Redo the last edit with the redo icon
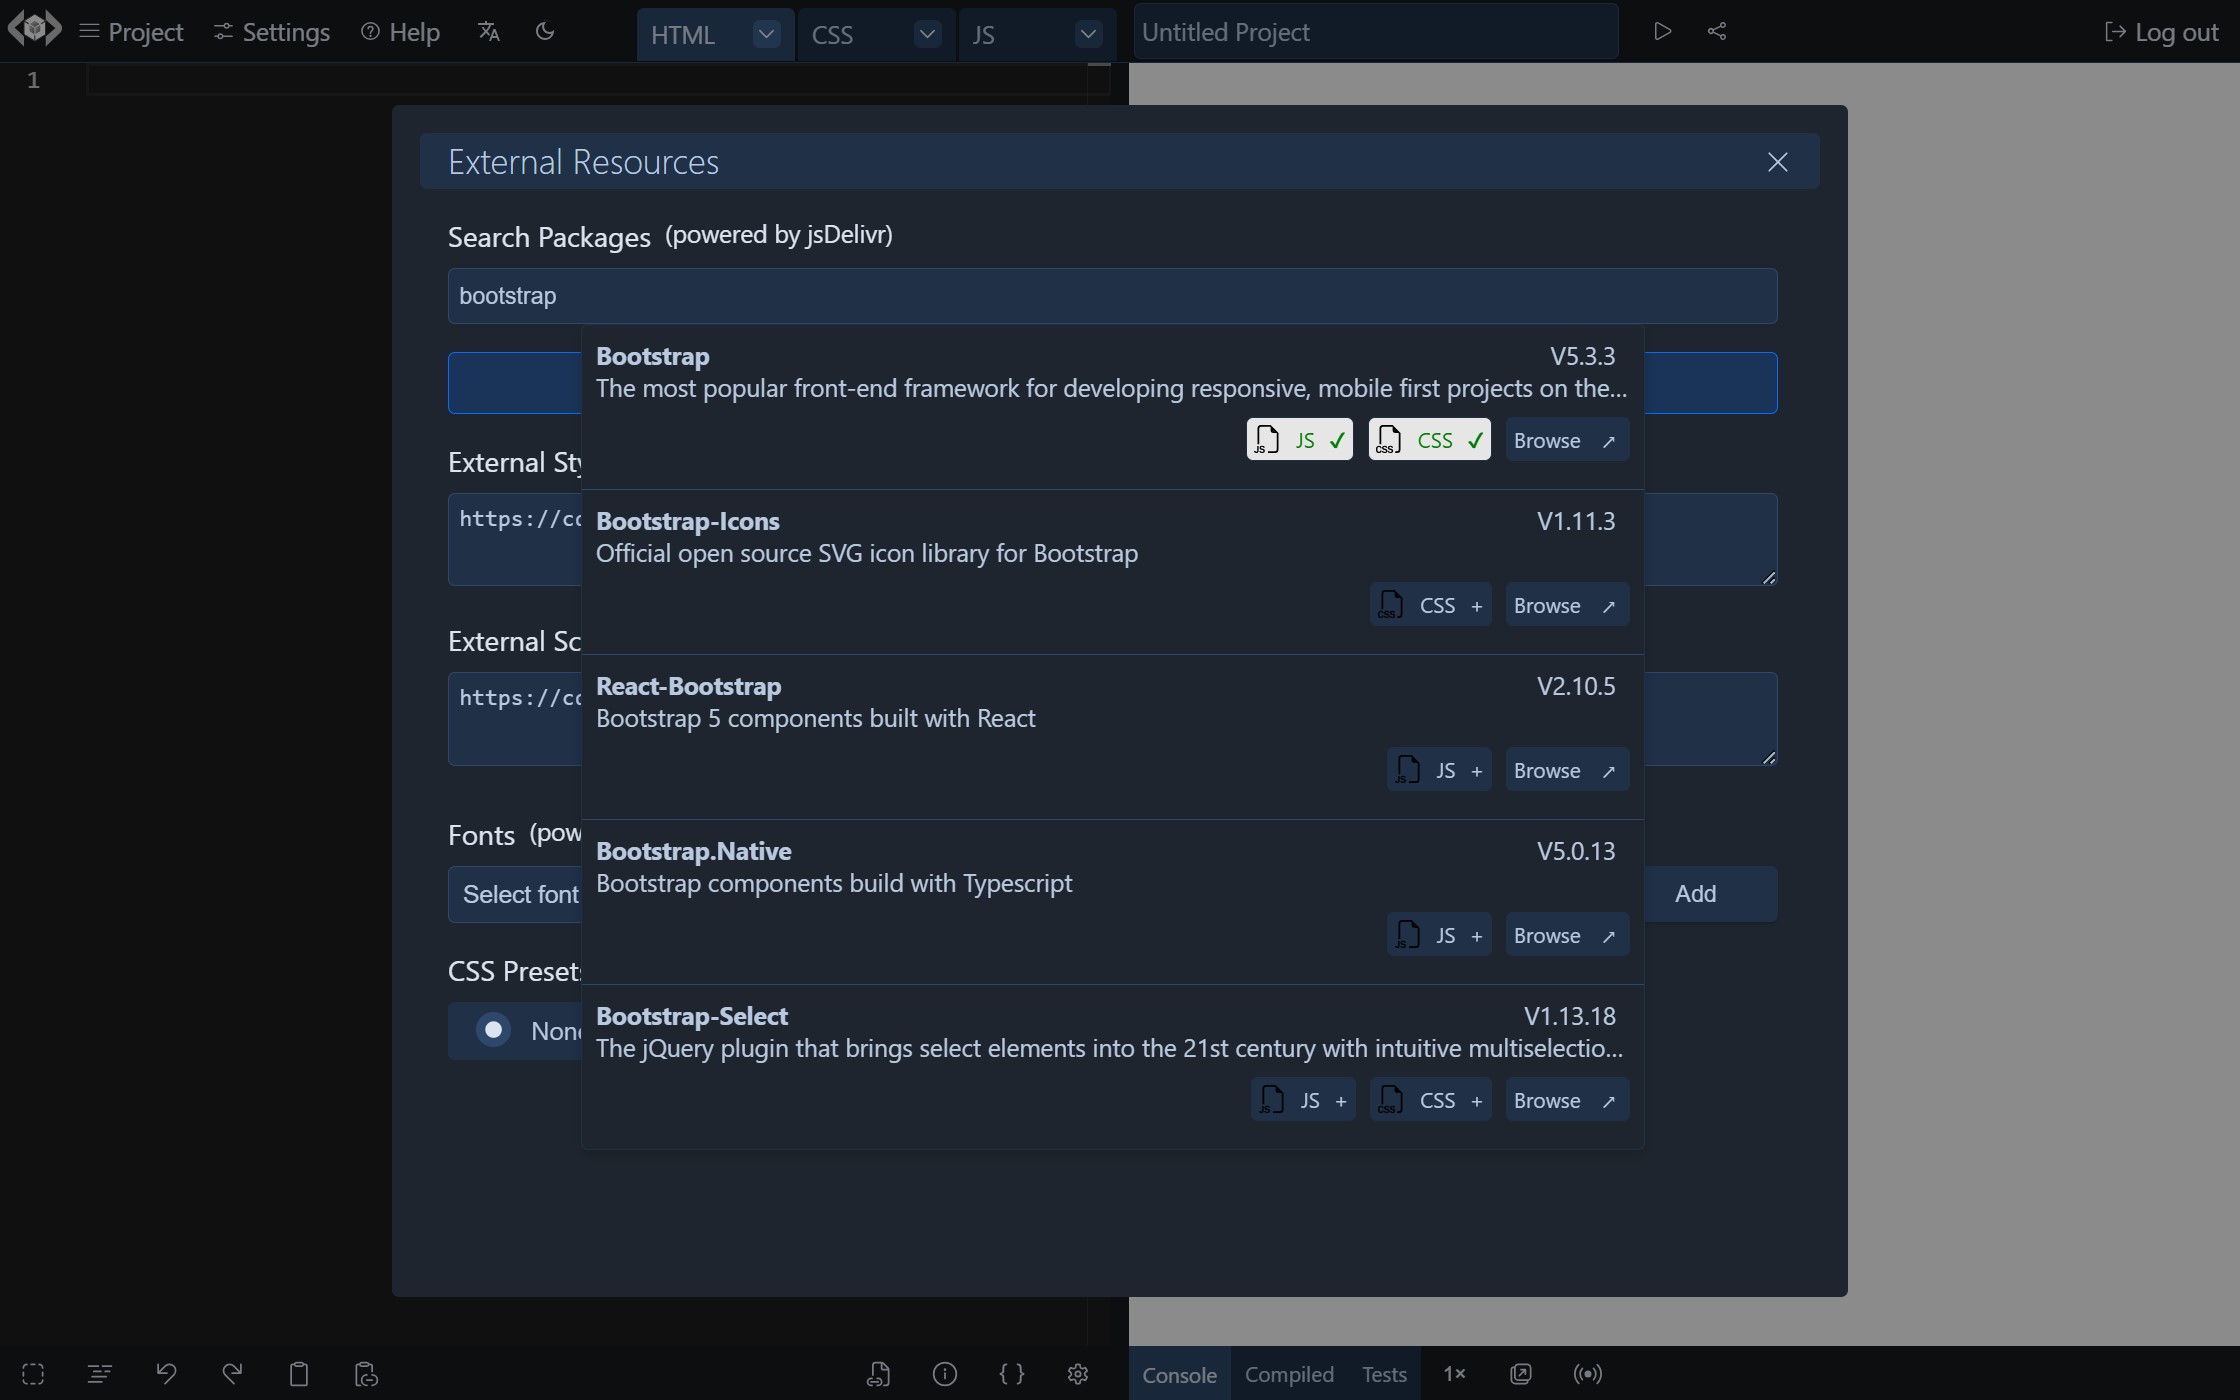 (232, 1374)
